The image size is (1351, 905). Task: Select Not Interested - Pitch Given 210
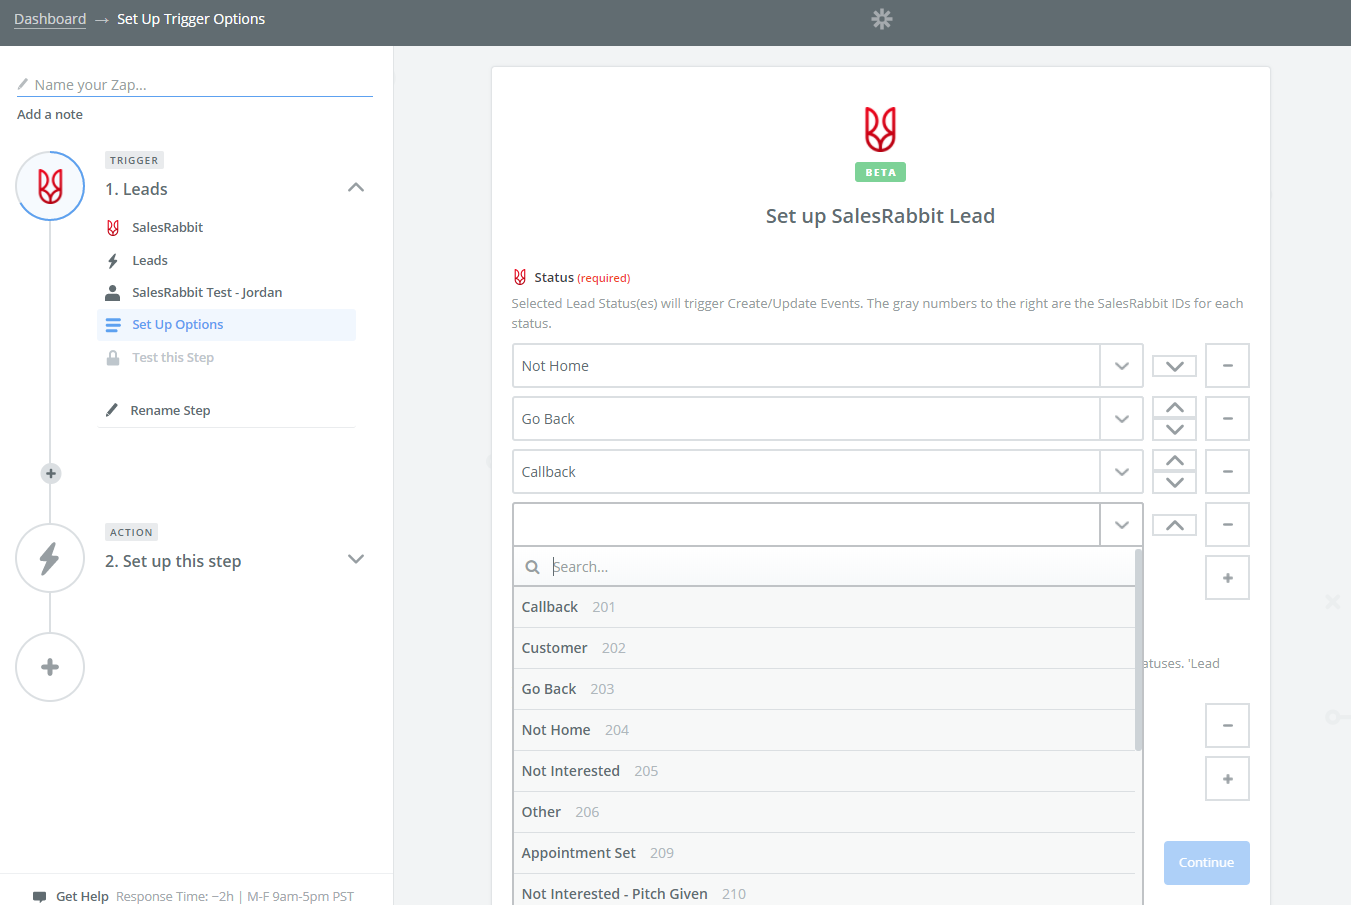tap(824, 892)
